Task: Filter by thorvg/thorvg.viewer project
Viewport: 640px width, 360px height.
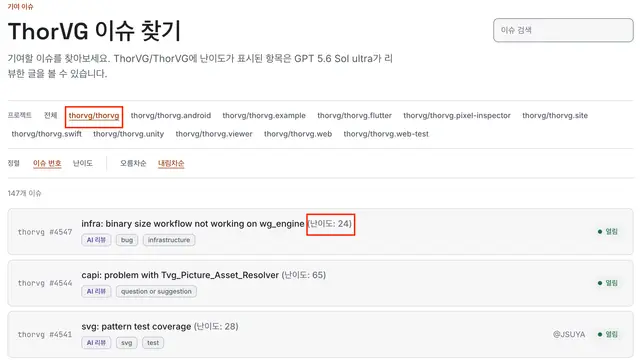Action: [214, 134]
